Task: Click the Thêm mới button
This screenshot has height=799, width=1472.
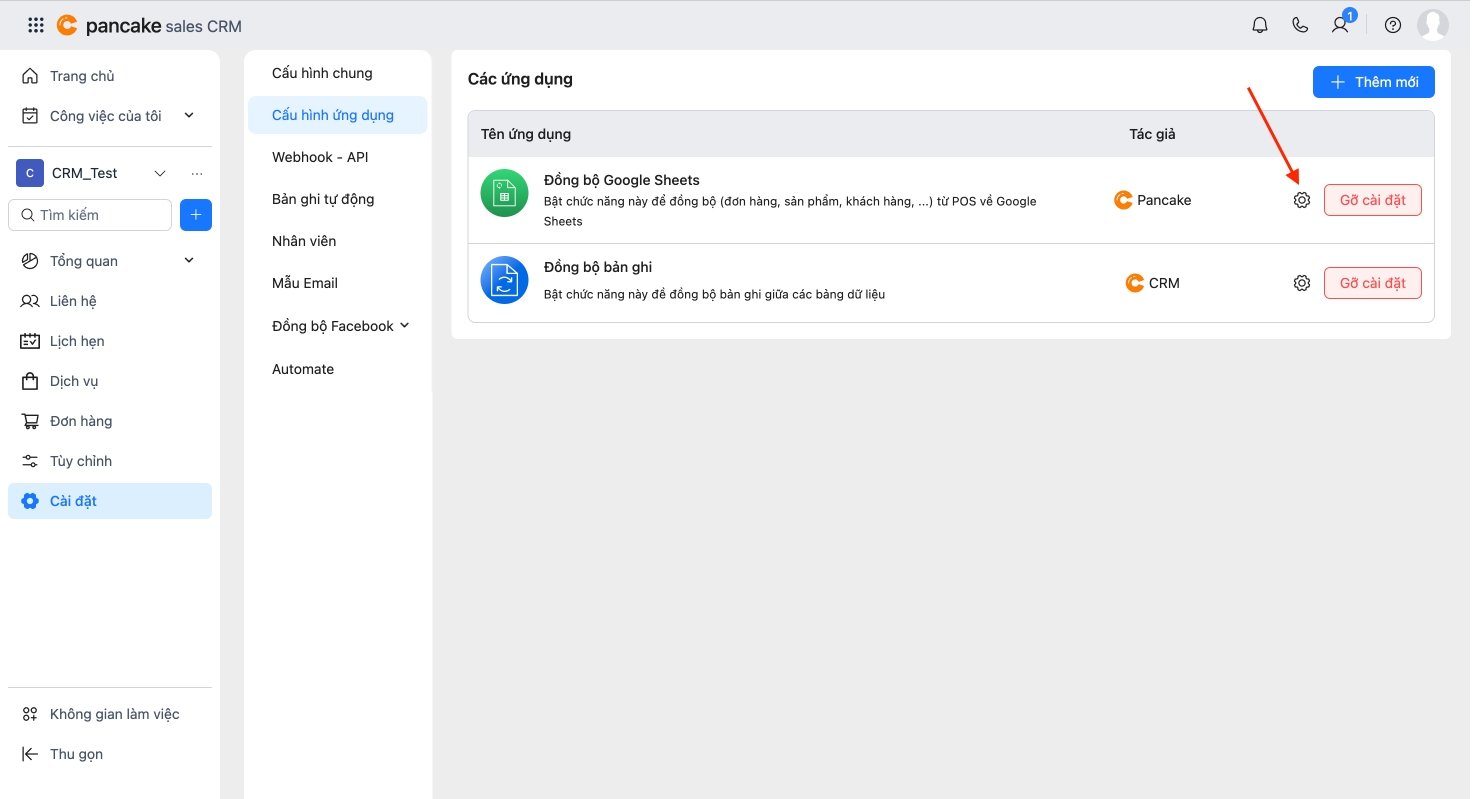Action: 1373,82
